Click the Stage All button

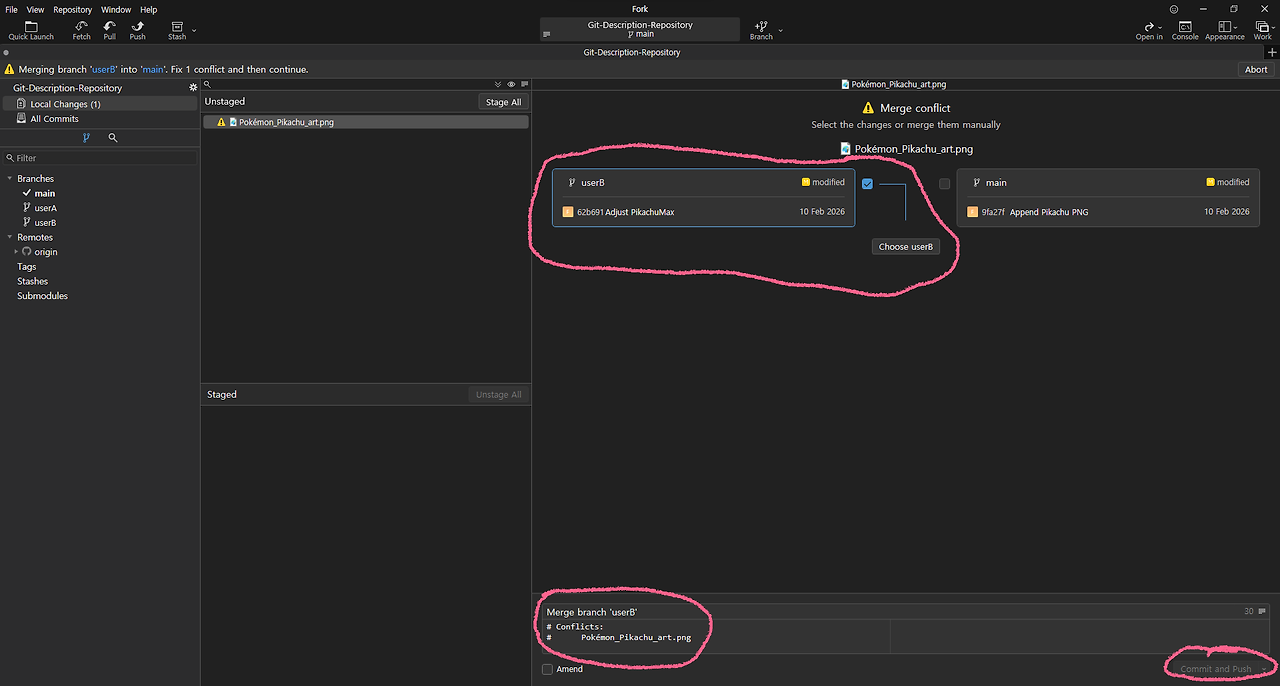503,102
